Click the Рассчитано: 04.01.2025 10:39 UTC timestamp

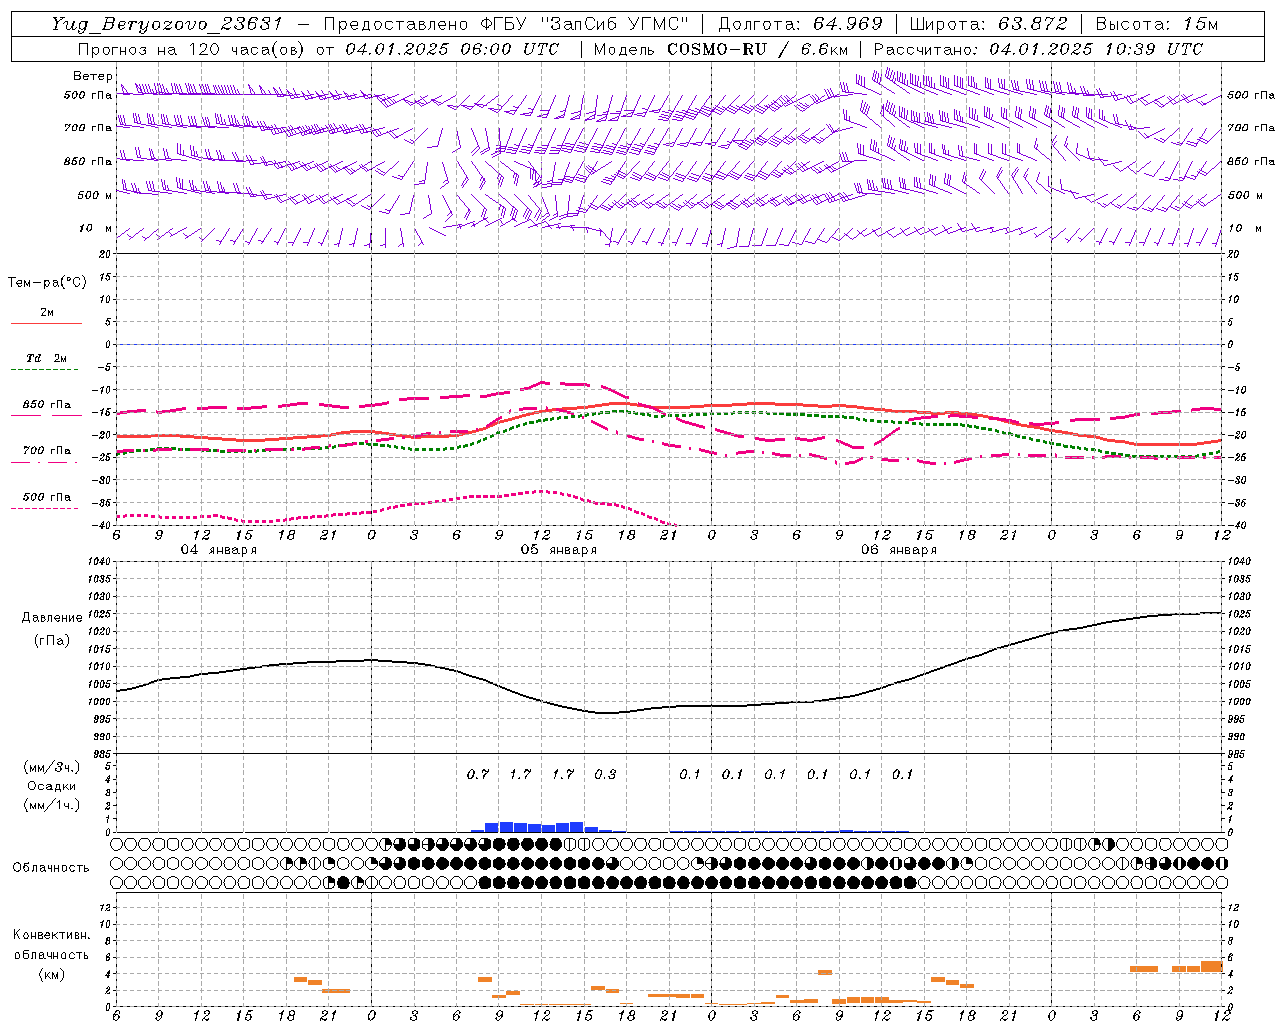tap(1038, 49)
